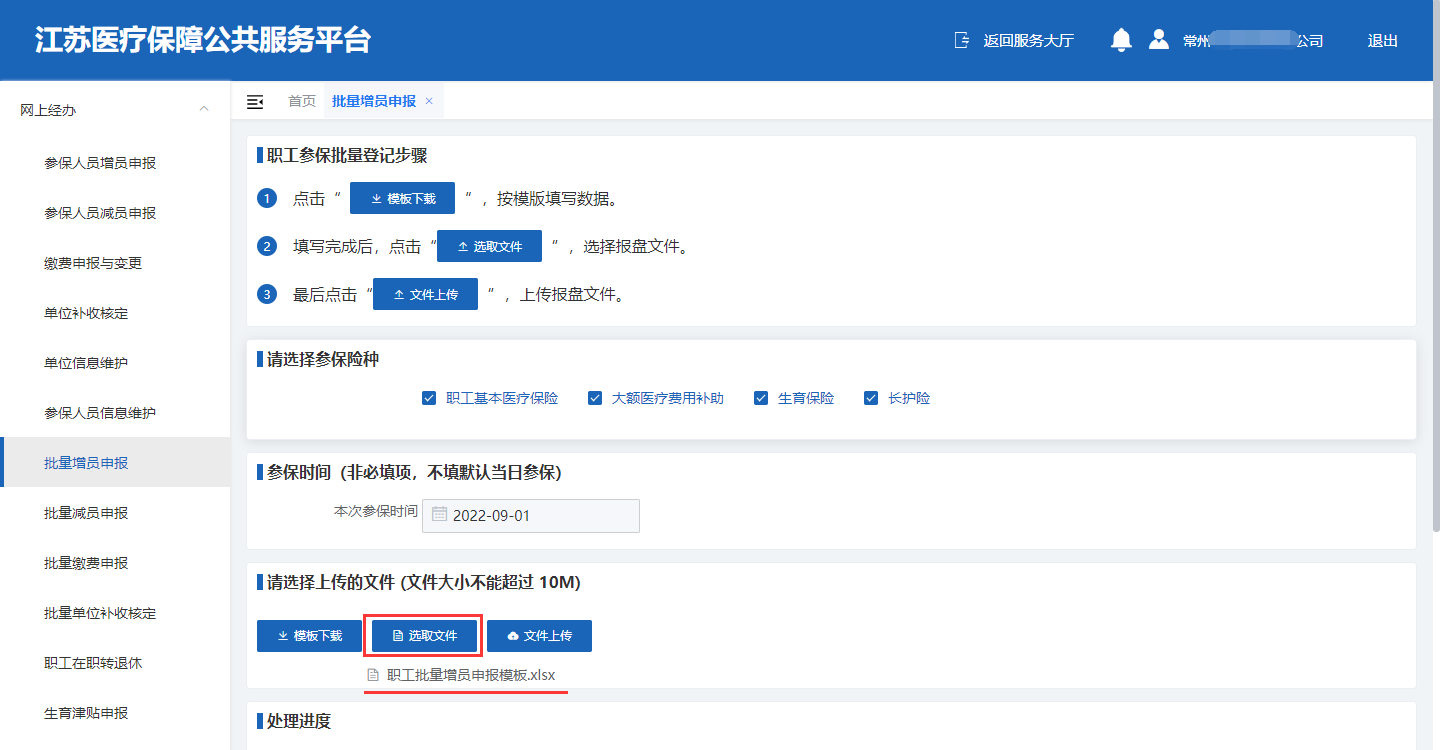Click 文件上传 button in the upload section
The width and height of the screenshot is (1440, 750).
click(x=539, y=636)
